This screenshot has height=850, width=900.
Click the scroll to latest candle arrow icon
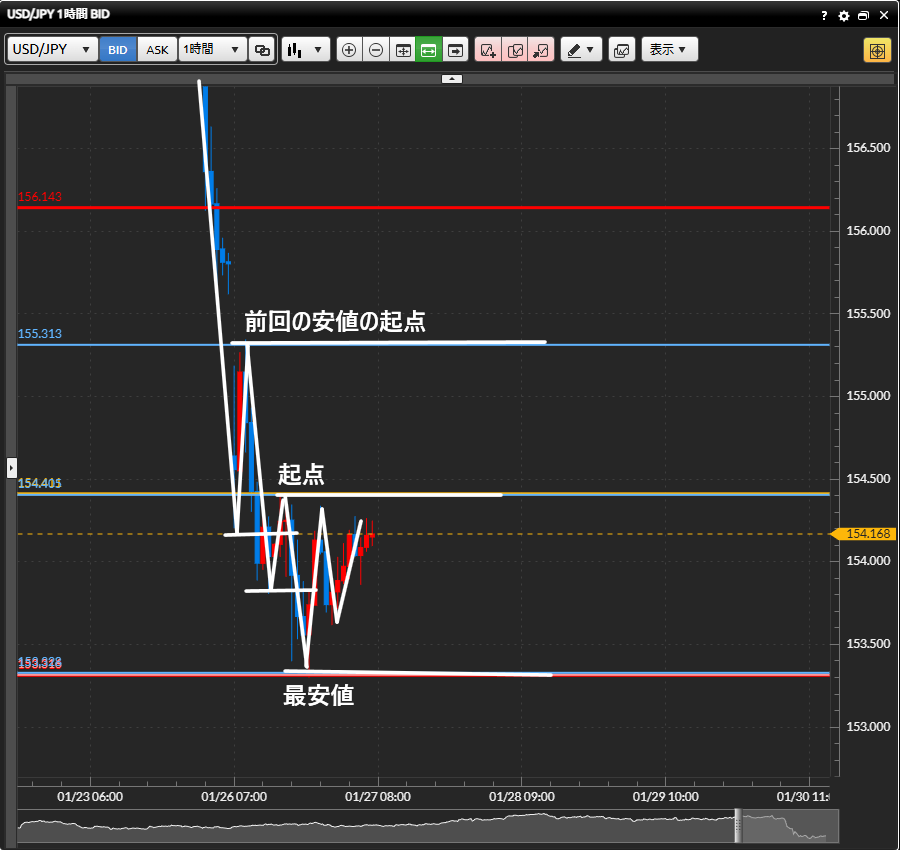(x=456, y=50)
